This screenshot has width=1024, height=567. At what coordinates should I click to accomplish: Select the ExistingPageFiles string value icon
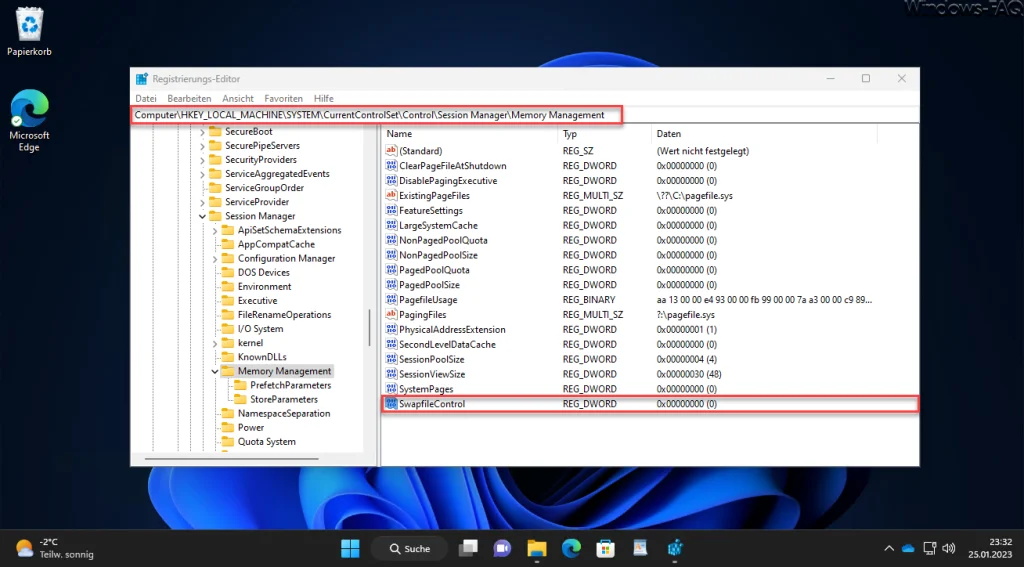coord(391,195)
